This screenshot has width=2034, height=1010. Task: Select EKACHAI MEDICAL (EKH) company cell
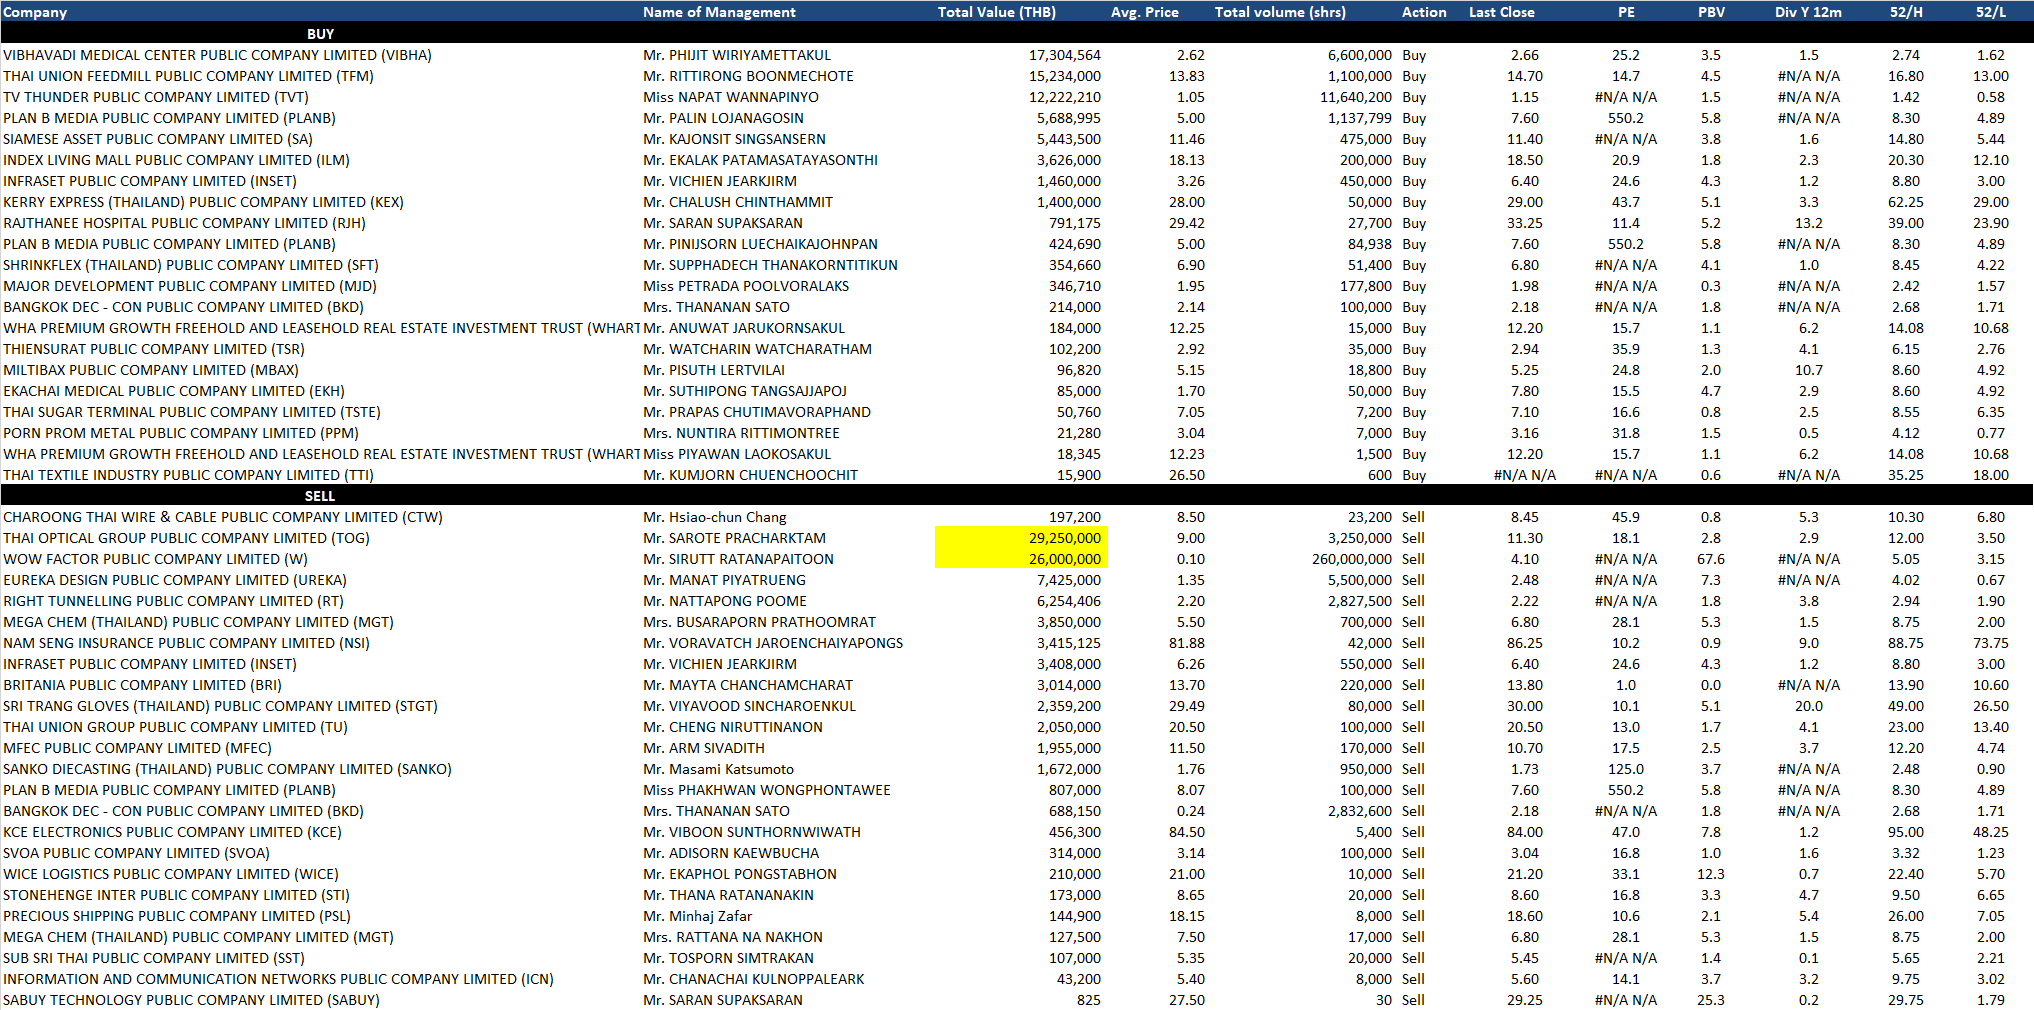[174, 391]
